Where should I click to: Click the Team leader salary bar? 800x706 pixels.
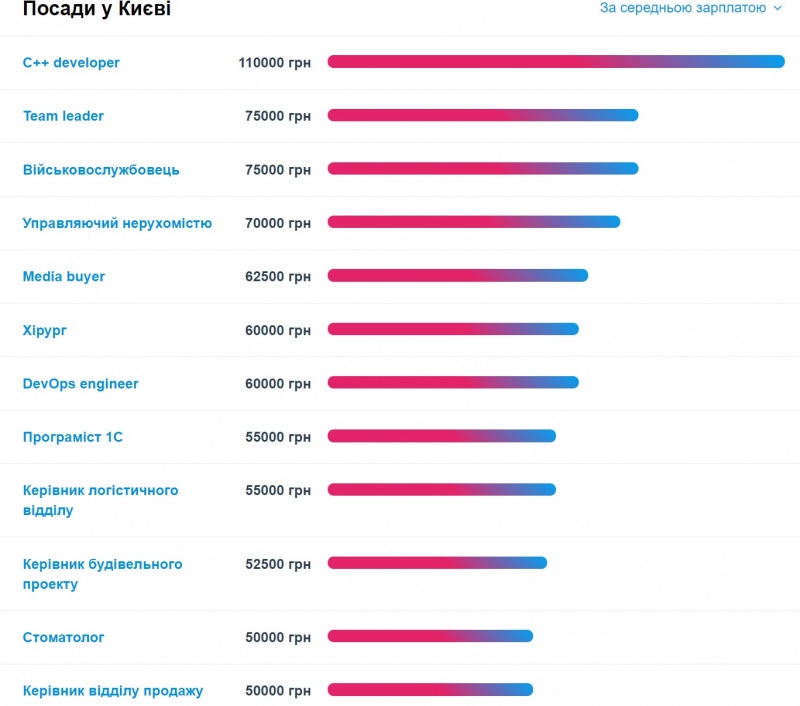coord(483,115)
